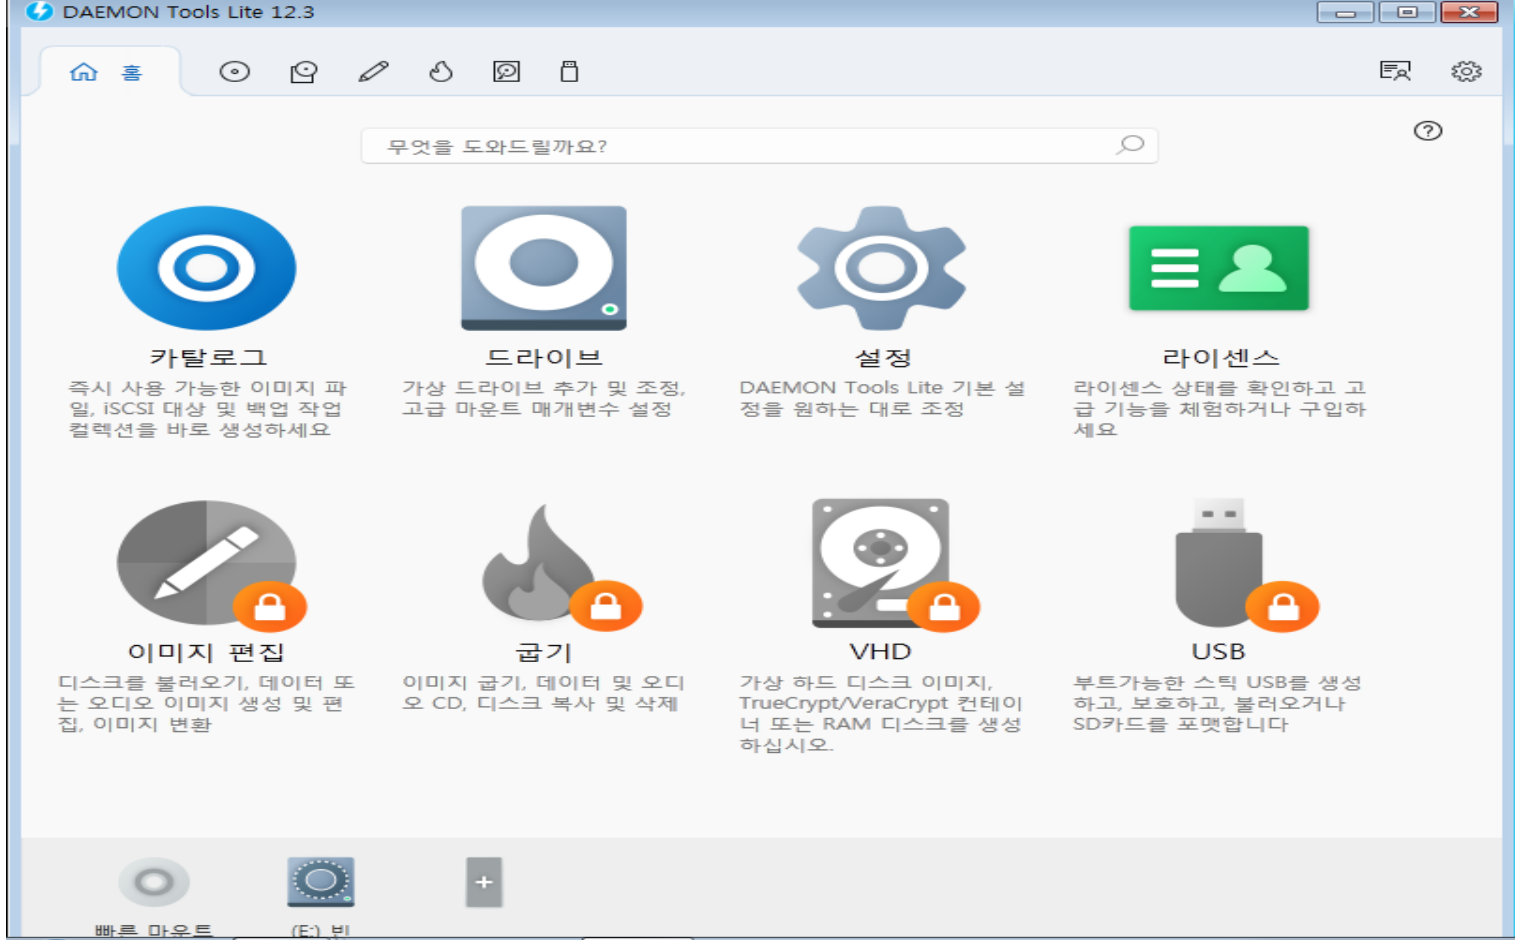Click the description 부트가능한 스틱 USB를 생성
This screenshot has height=940, width=1515.
(x=1217, y=703)
